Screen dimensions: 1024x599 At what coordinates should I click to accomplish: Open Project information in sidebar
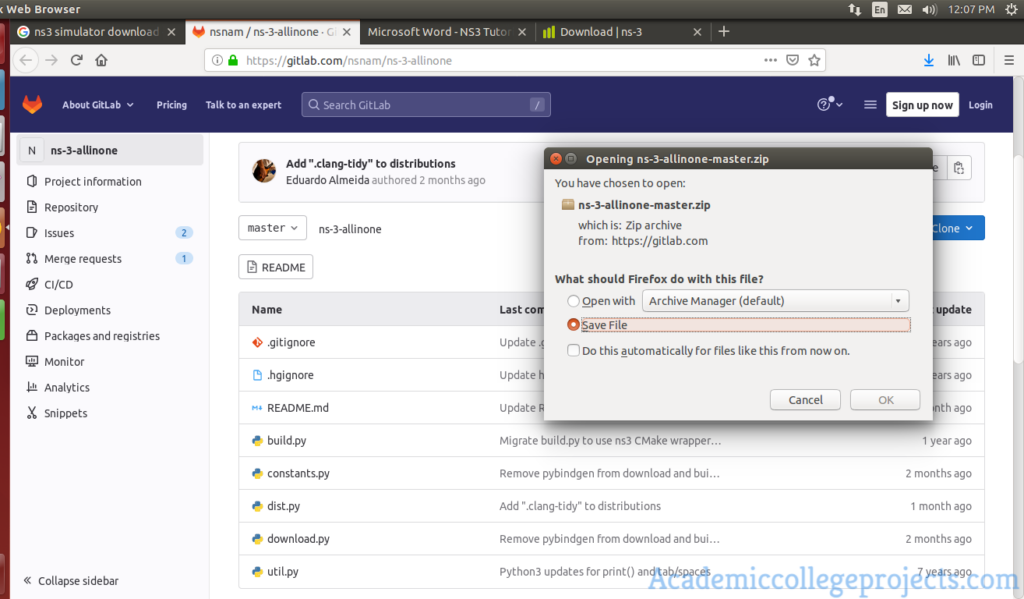coord(93,182)
